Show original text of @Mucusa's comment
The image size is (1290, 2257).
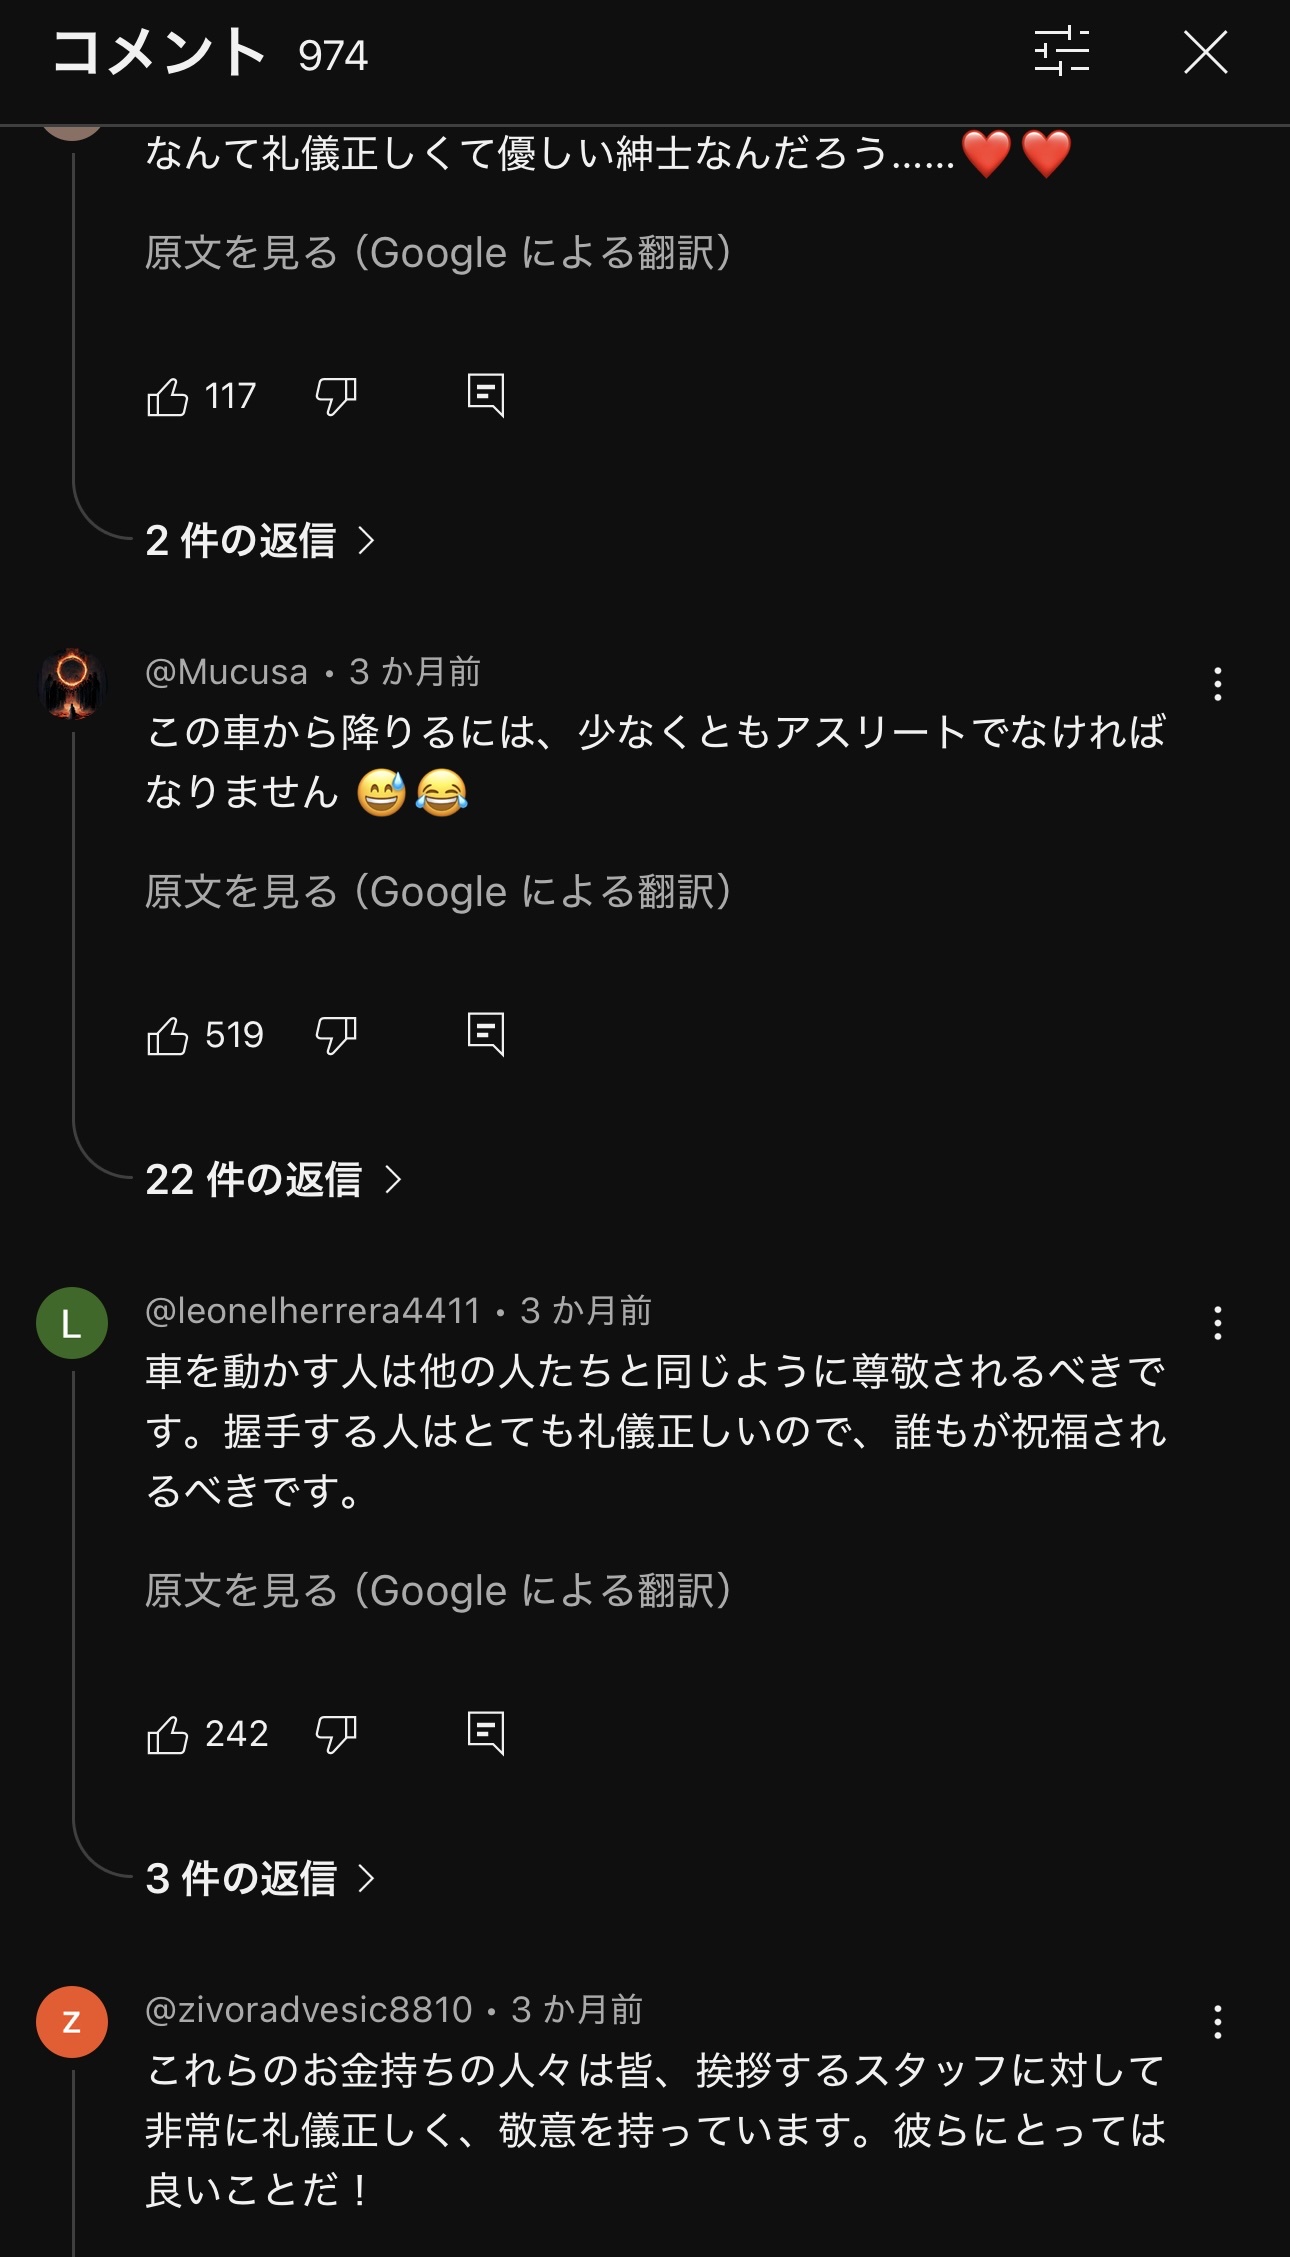click(438, 892)
